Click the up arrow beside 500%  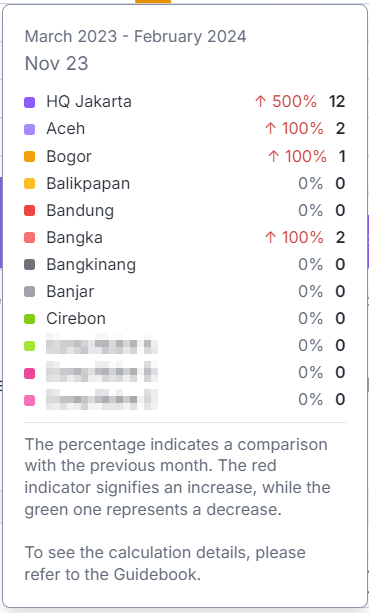pyautogui.click(x=260, y=102)
